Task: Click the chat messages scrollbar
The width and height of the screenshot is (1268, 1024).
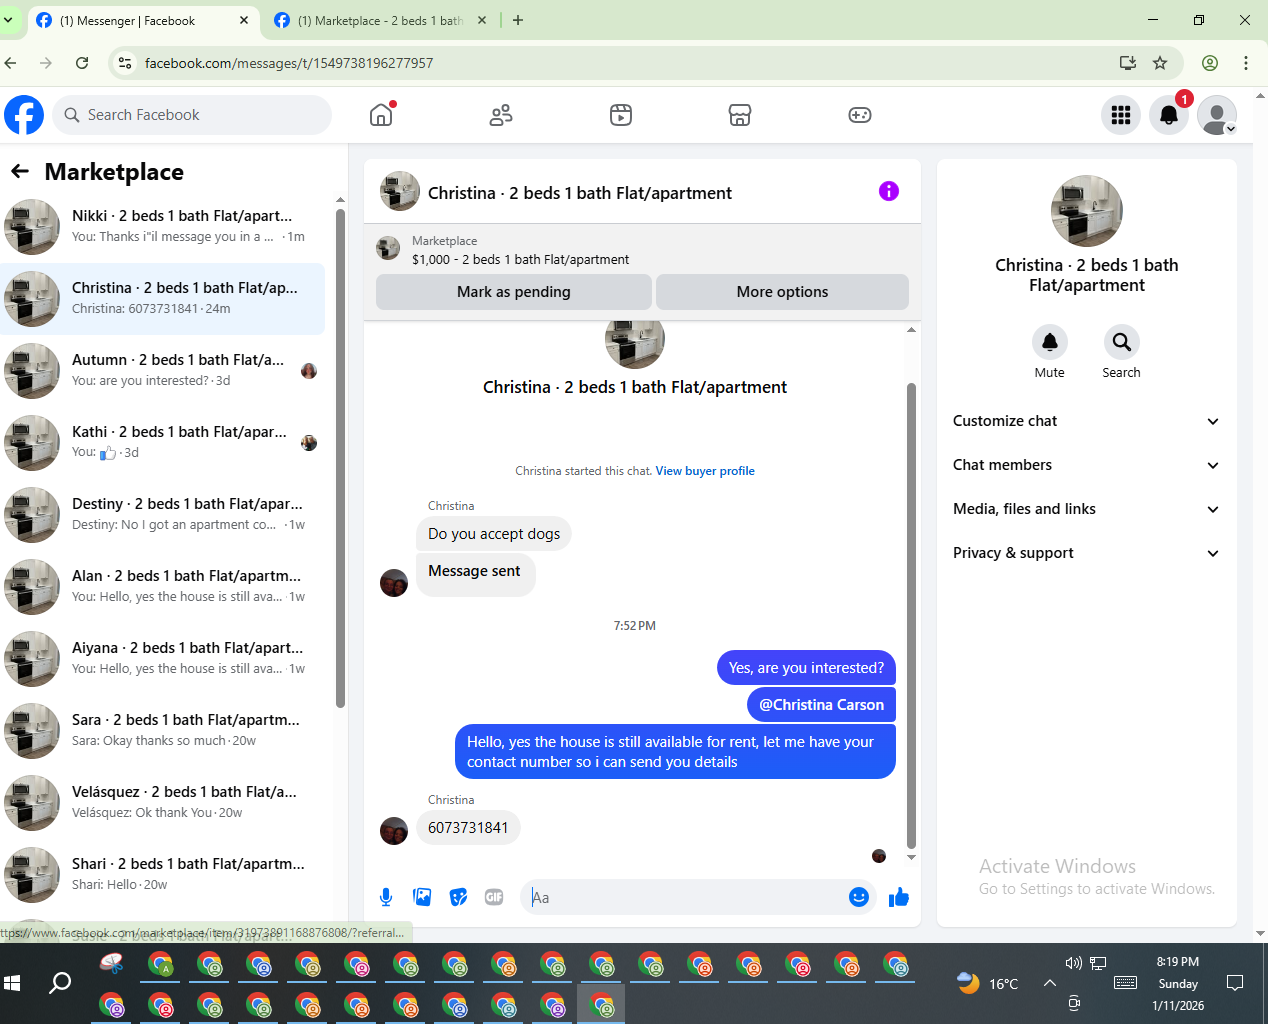Action: pos(911,615)
